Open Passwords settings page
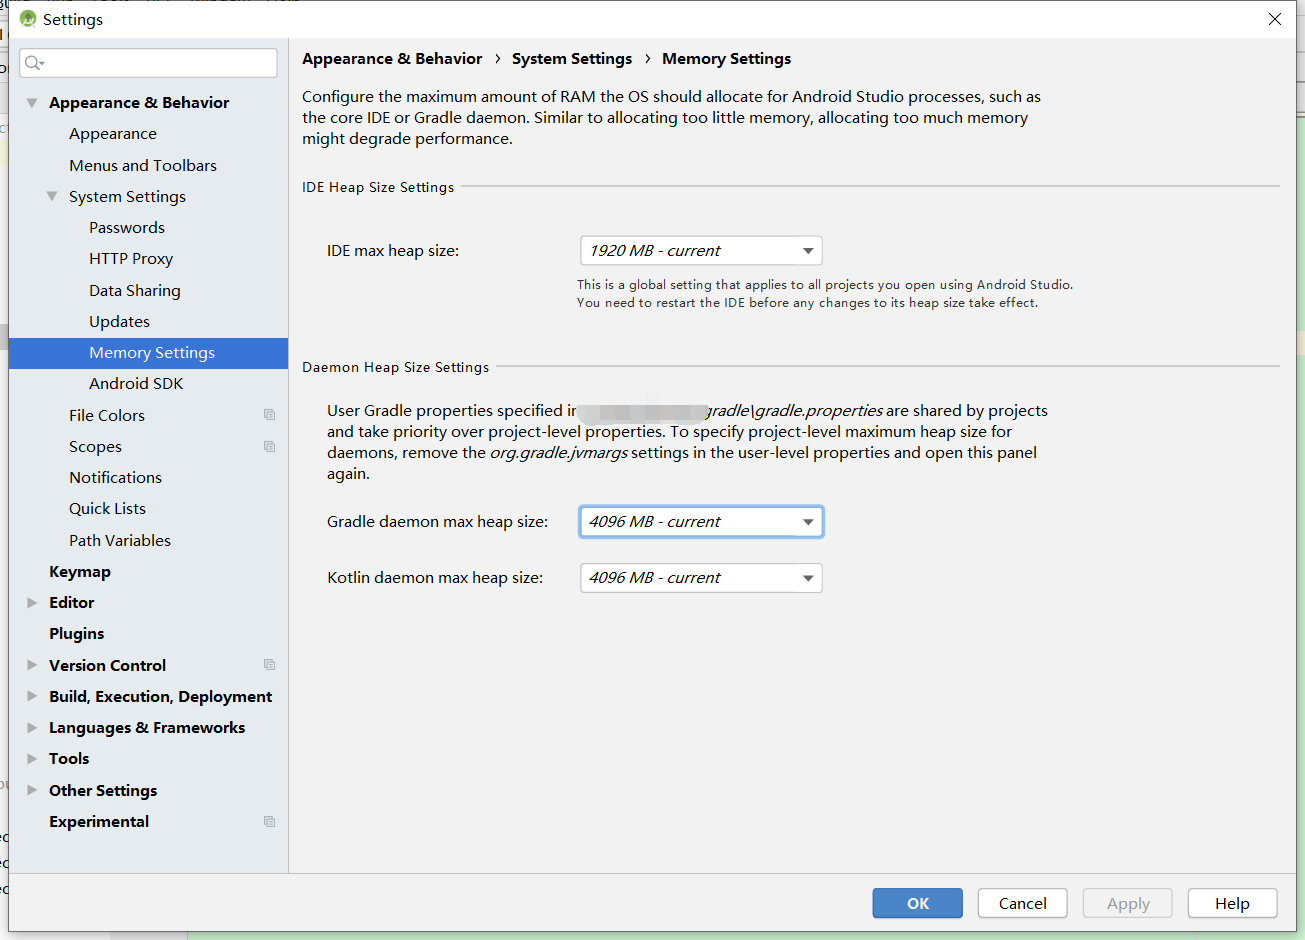Viewport: 1305px width, 940px height. tap(127, 228)
